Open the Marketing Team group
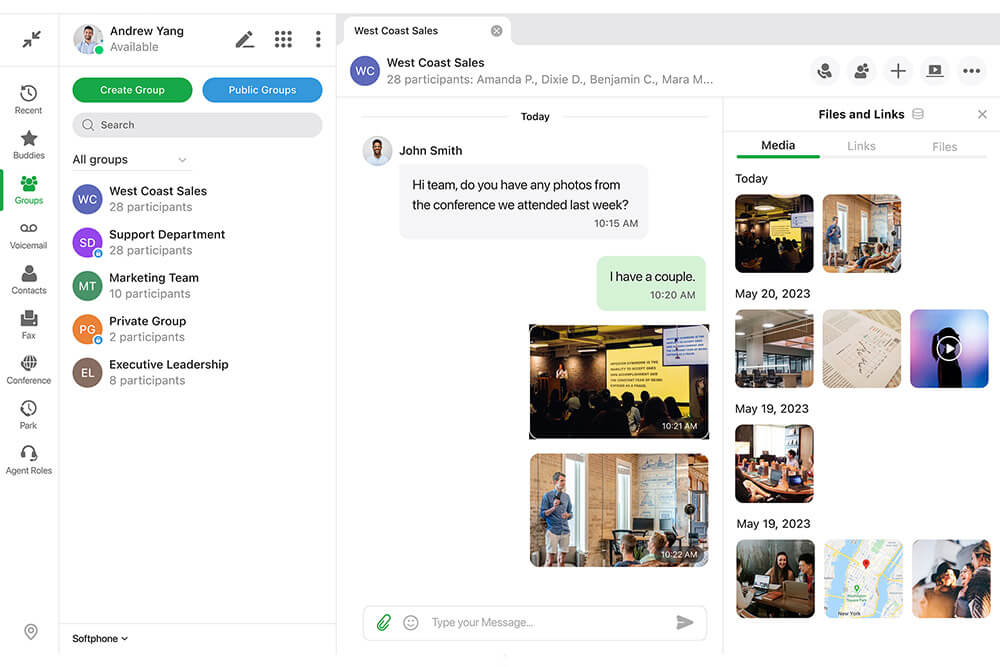 pos(198,286)
